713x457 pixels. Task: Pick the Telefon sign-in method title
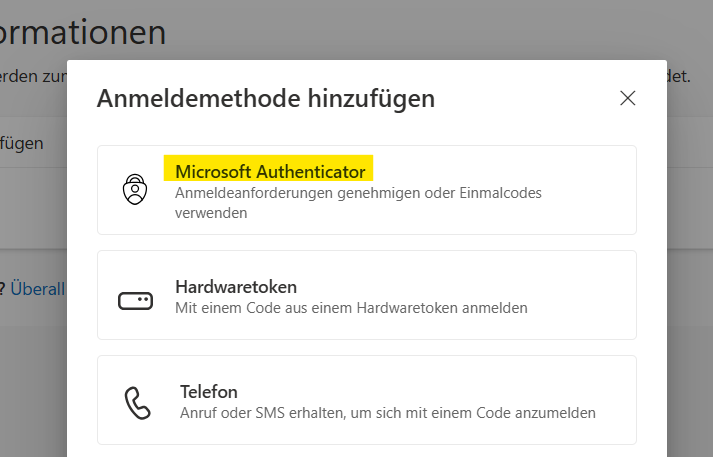tap(208, 391)
